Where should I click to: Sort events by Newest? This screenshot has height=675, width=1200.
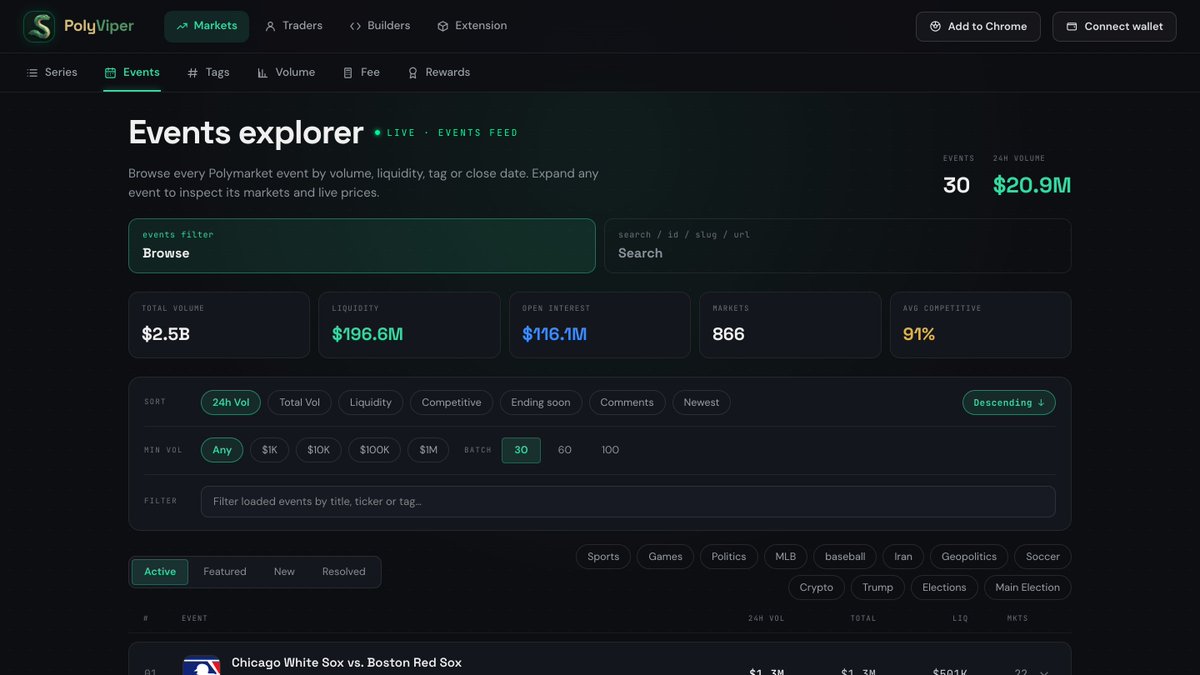[x=701, y=403]
